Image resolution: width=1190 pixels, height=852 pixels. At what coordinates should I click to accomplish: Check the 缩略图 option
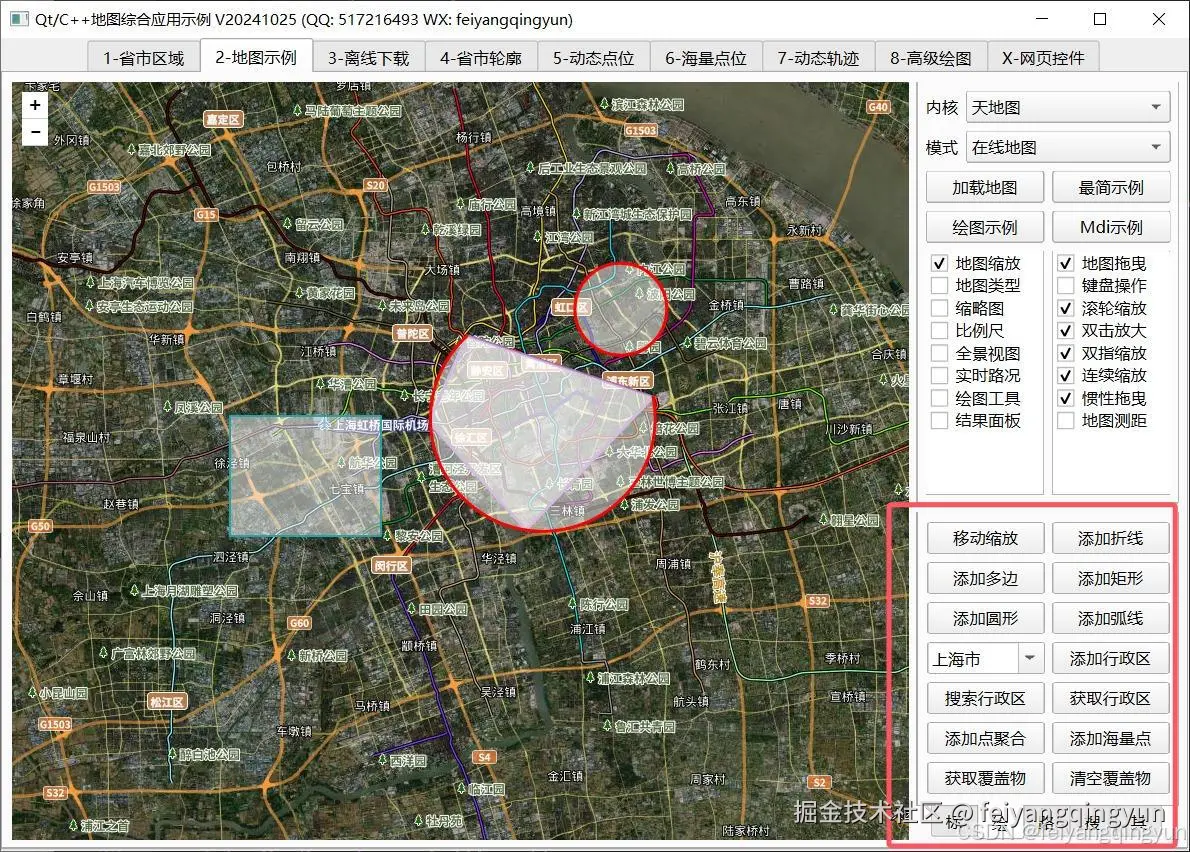[938, 308]
